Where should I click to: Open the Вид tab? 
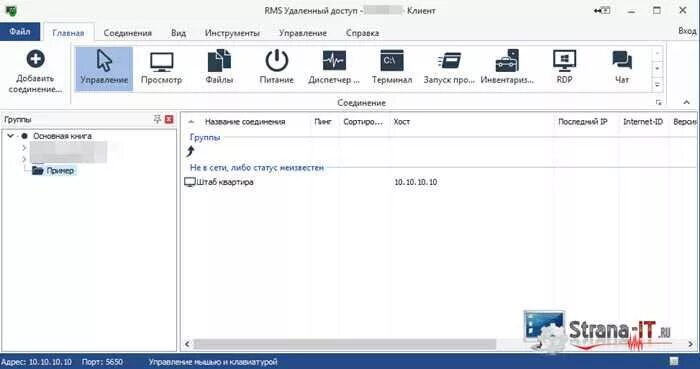(179, 33)
